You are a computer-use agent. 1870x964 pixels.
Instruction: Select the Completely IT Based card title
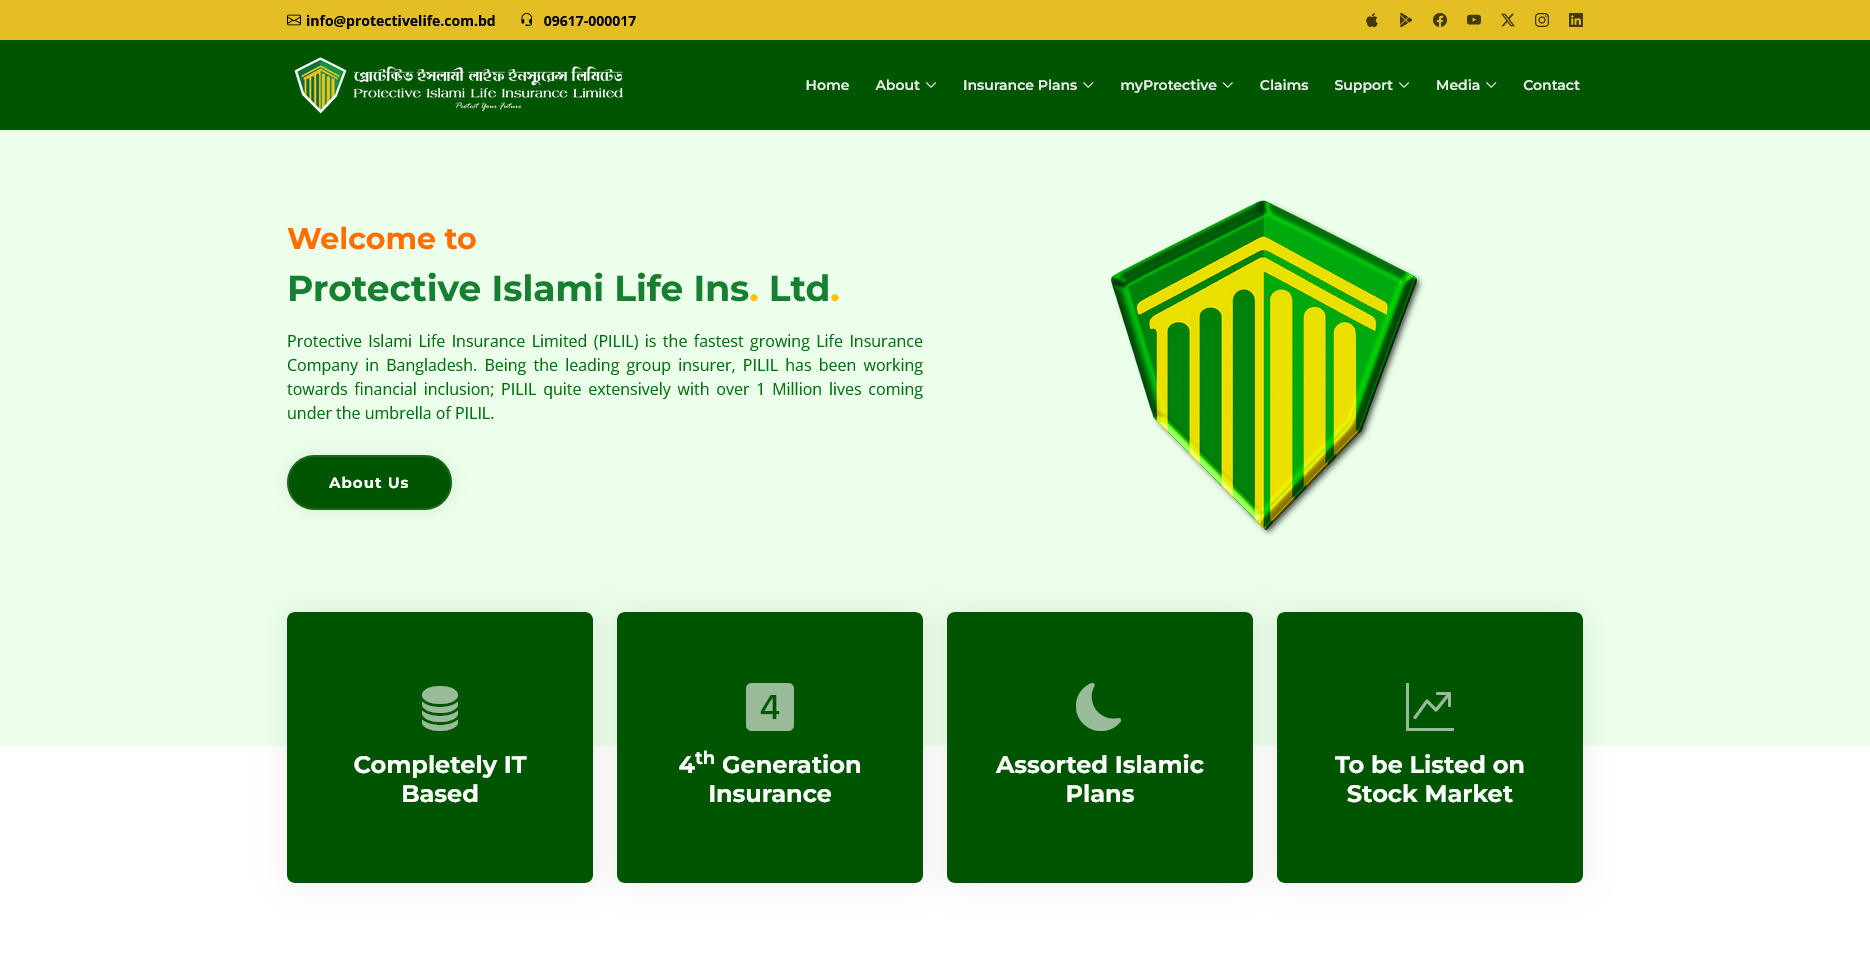pos(440,779)
